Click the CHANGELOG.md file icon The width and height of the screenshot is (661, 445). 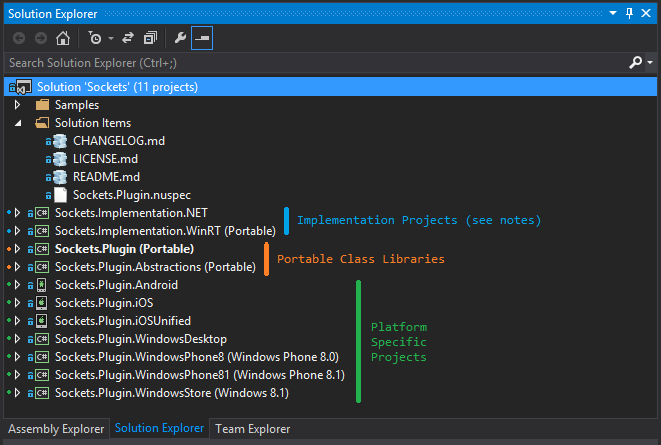click(x=60, y=141)
